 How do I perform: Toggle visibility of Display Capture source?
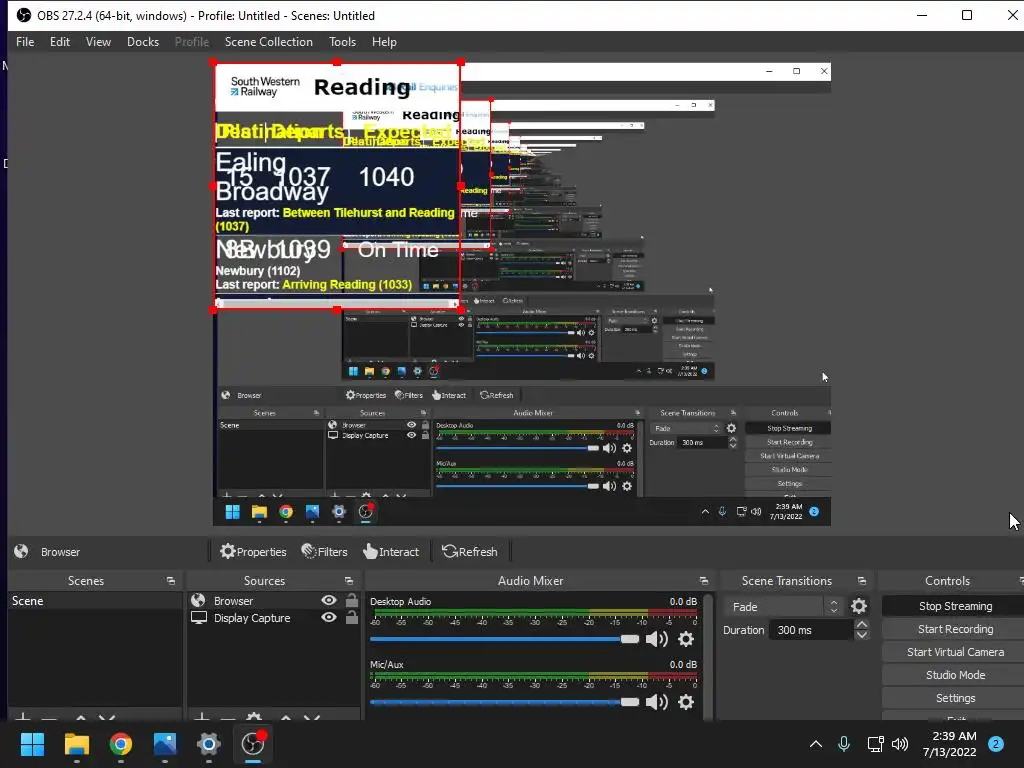(329, 617)
